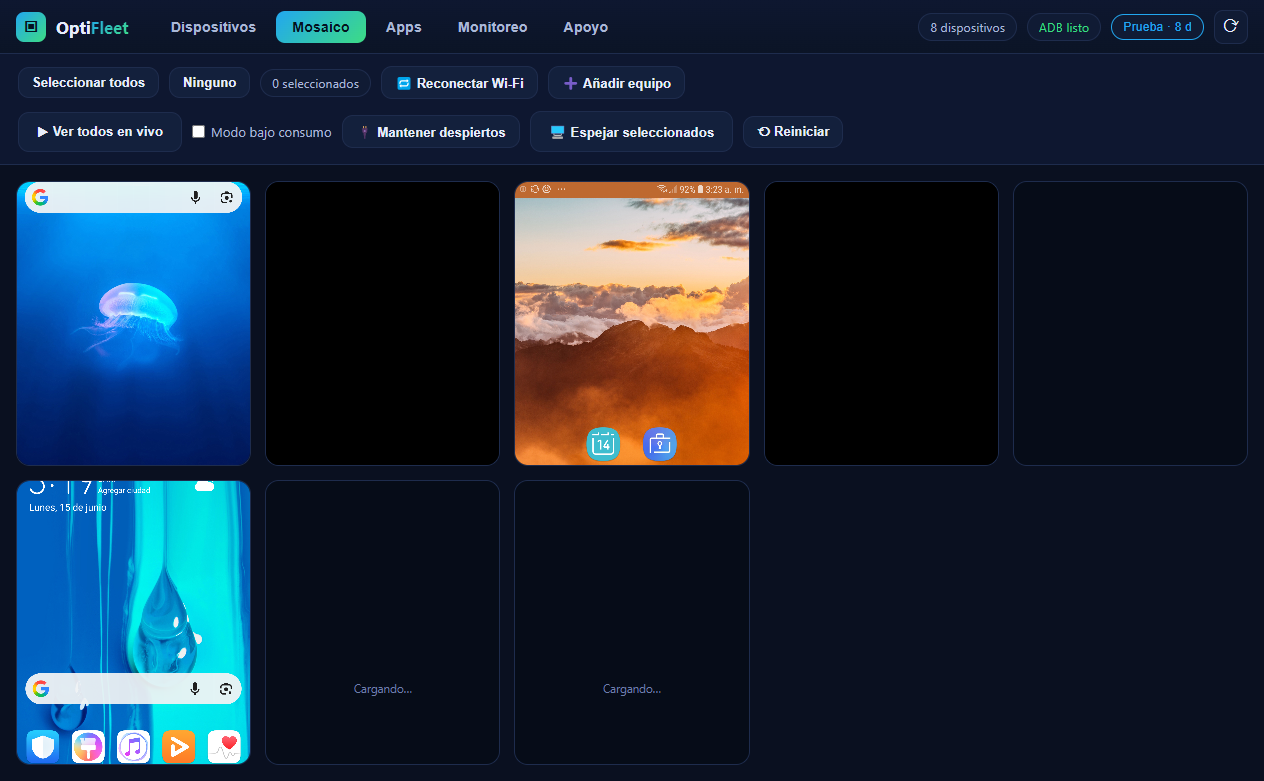
Task: Open the shield security app icon
Action: pyautogui.click(x=43, y=746)
